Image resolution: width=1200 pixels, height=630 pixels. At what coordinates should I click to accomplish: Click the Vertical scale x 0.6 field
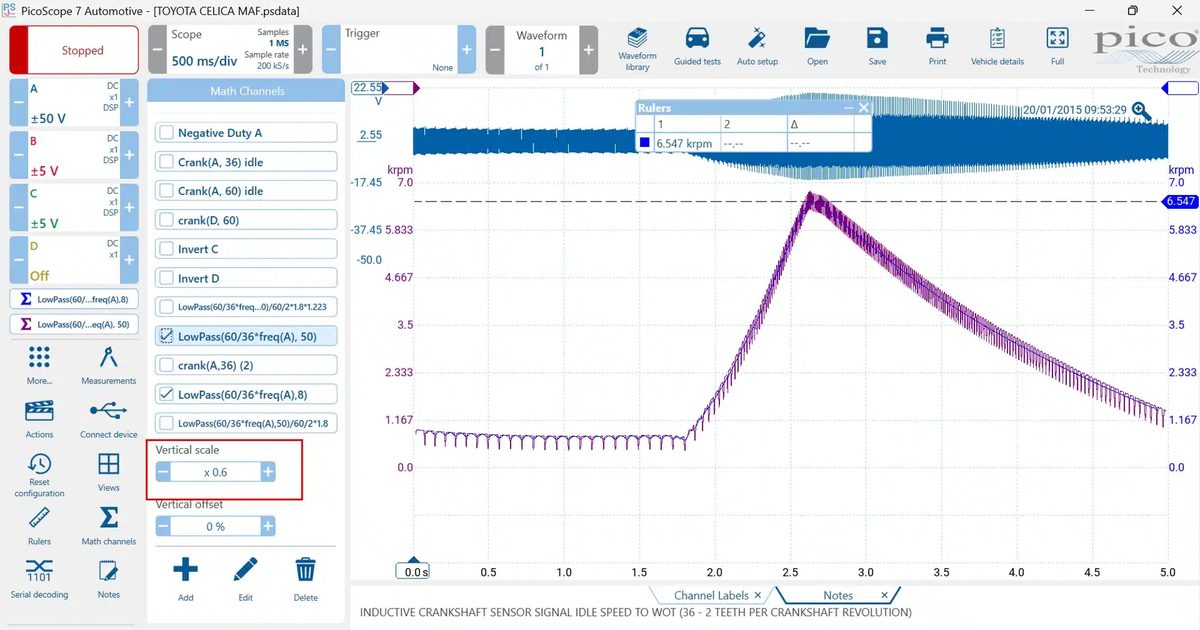pyautogui.click(x=215, y=472)
